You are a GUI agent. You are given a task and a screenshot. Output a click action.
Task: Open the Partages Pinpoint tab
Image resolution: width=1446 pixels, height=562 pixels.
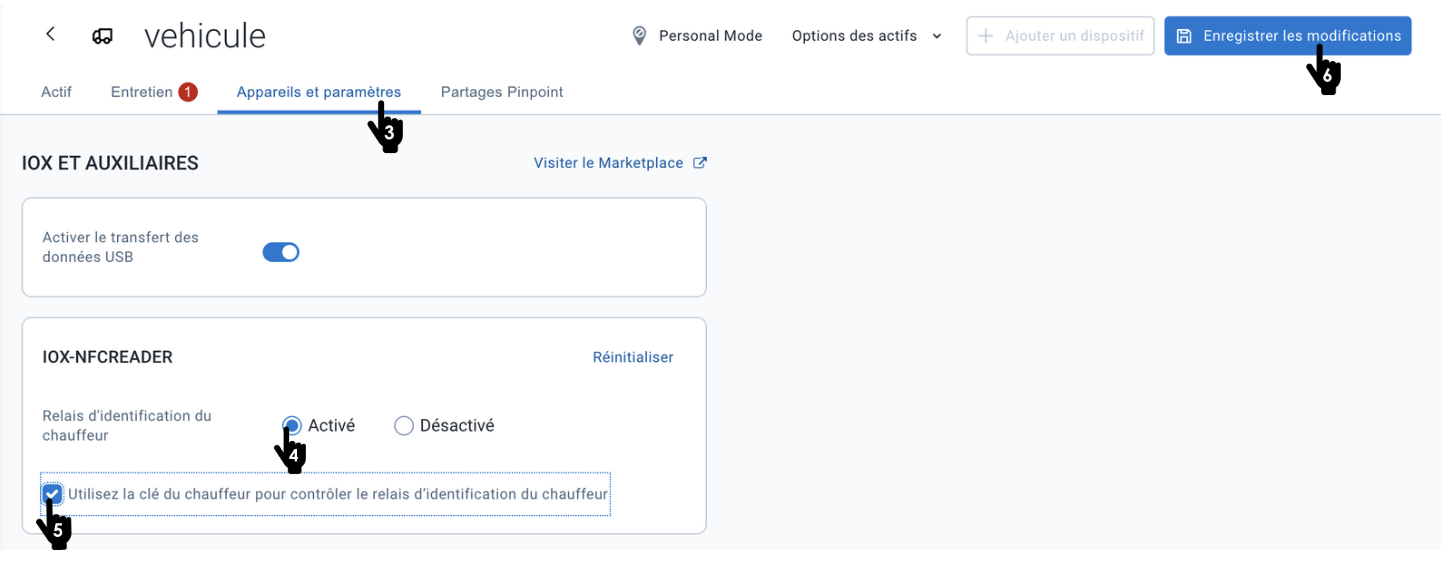[502, 92]
